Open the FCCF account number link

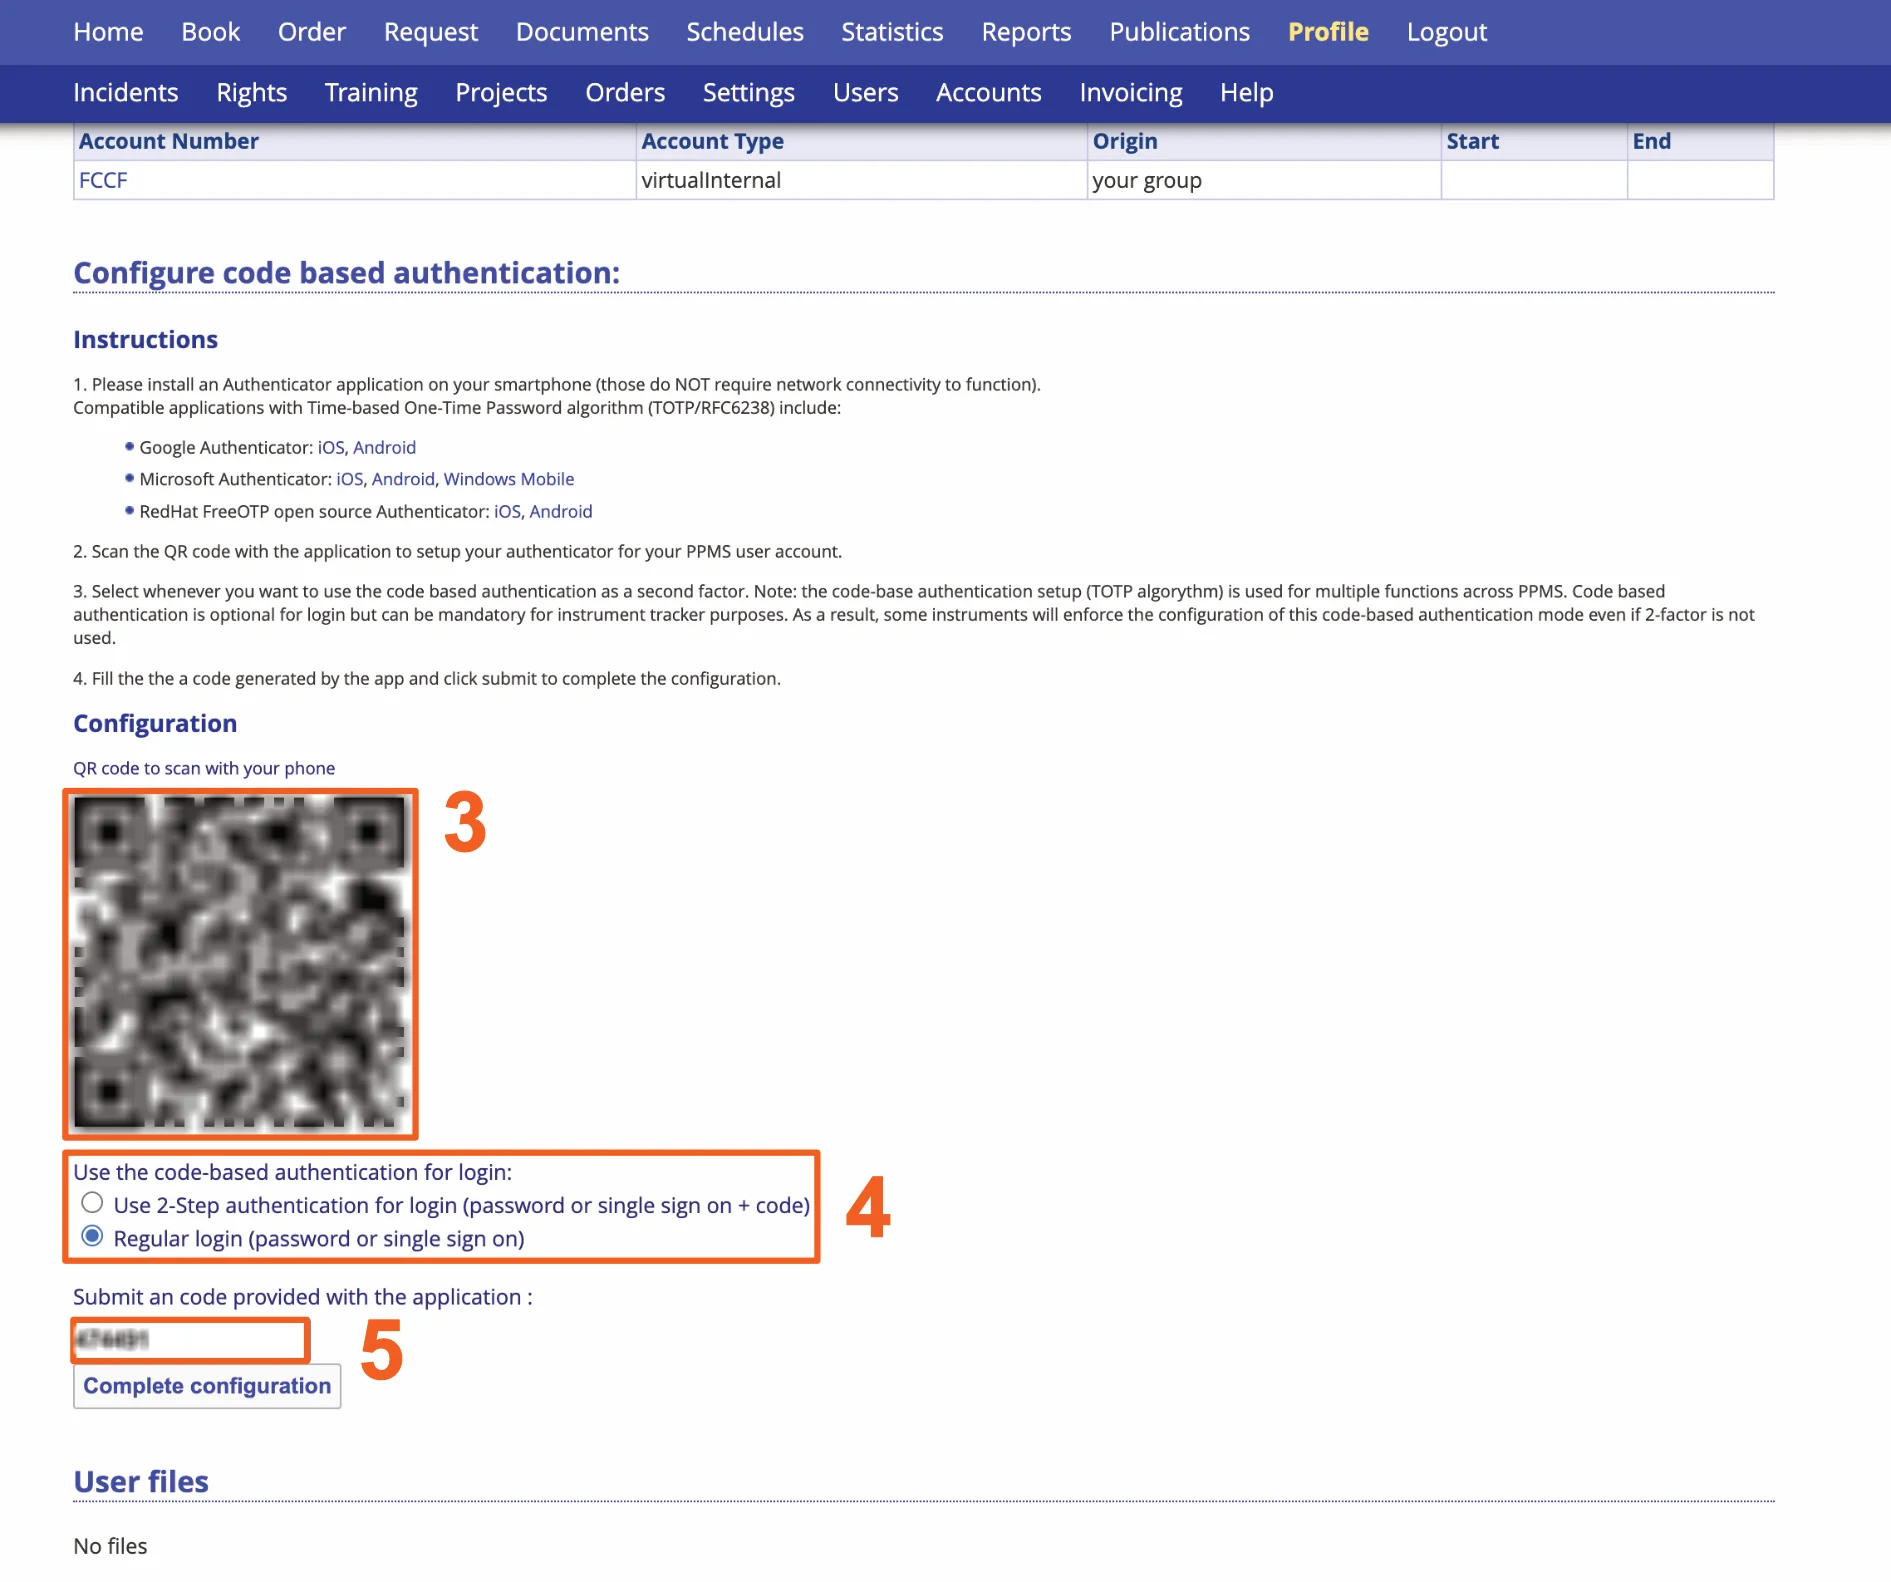click(103, 181)
